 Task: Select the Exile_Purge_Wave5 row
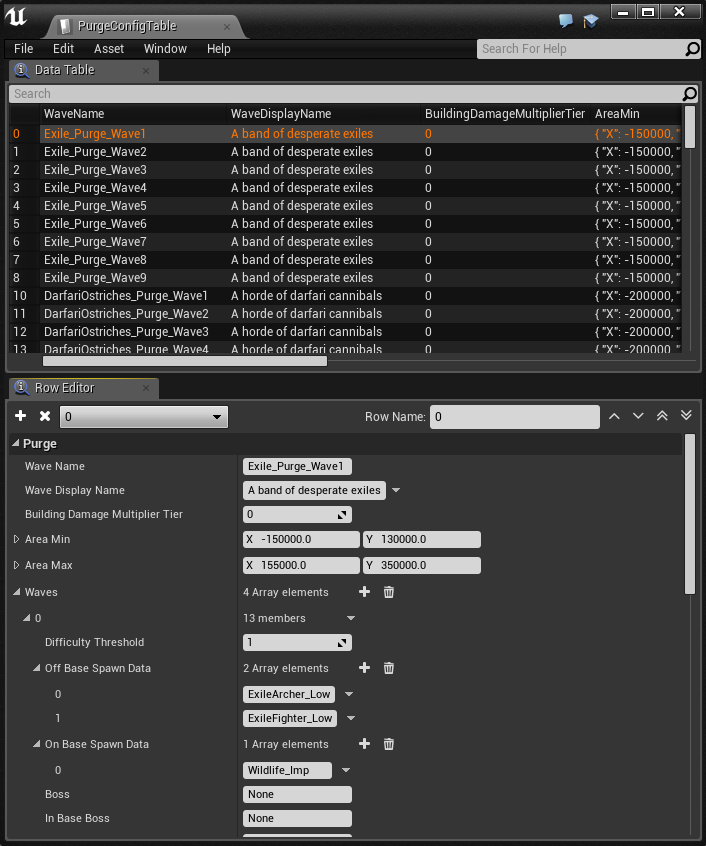click(95, 206)
